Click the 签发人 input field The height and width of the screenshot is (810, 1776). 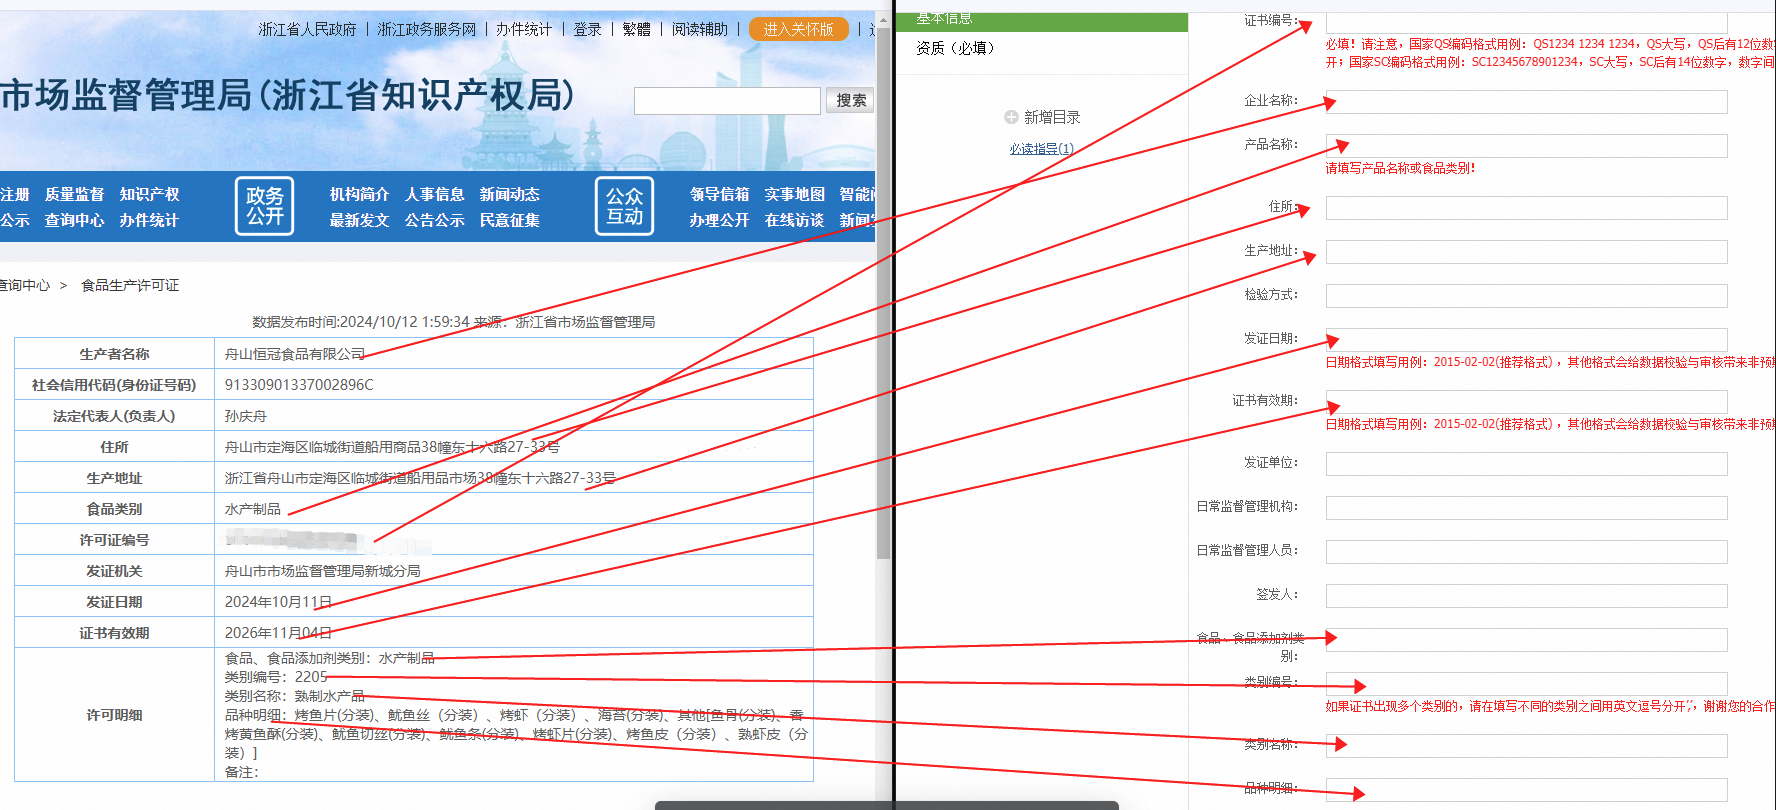click(x=1526, y=596)
